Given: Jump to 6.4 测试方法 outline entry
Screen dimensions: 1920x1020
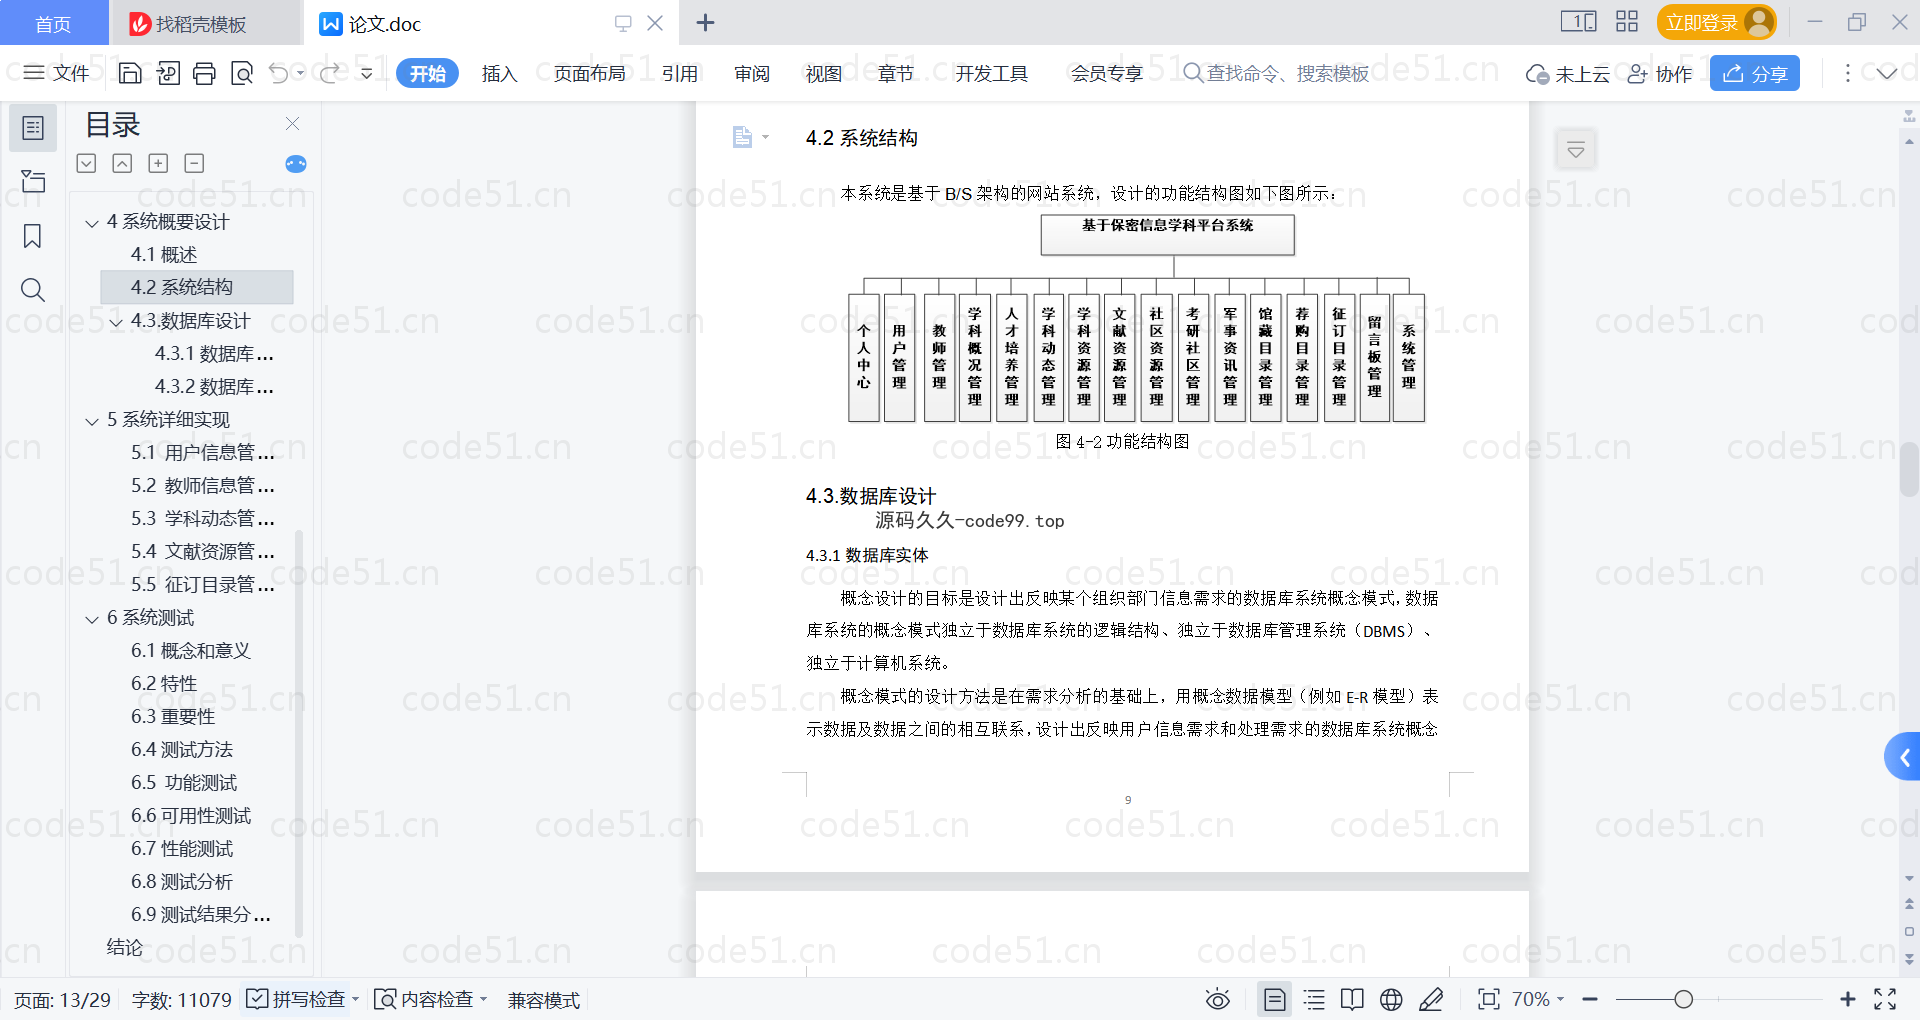Looking at the screenshot, I should point(182,749).
